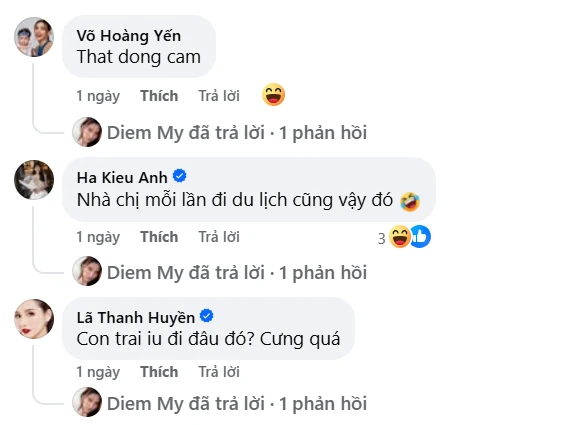Click Diem My avatar under Ha Kieu Anh's comment
Screen dimensions: 584x425
click(87, 271)
